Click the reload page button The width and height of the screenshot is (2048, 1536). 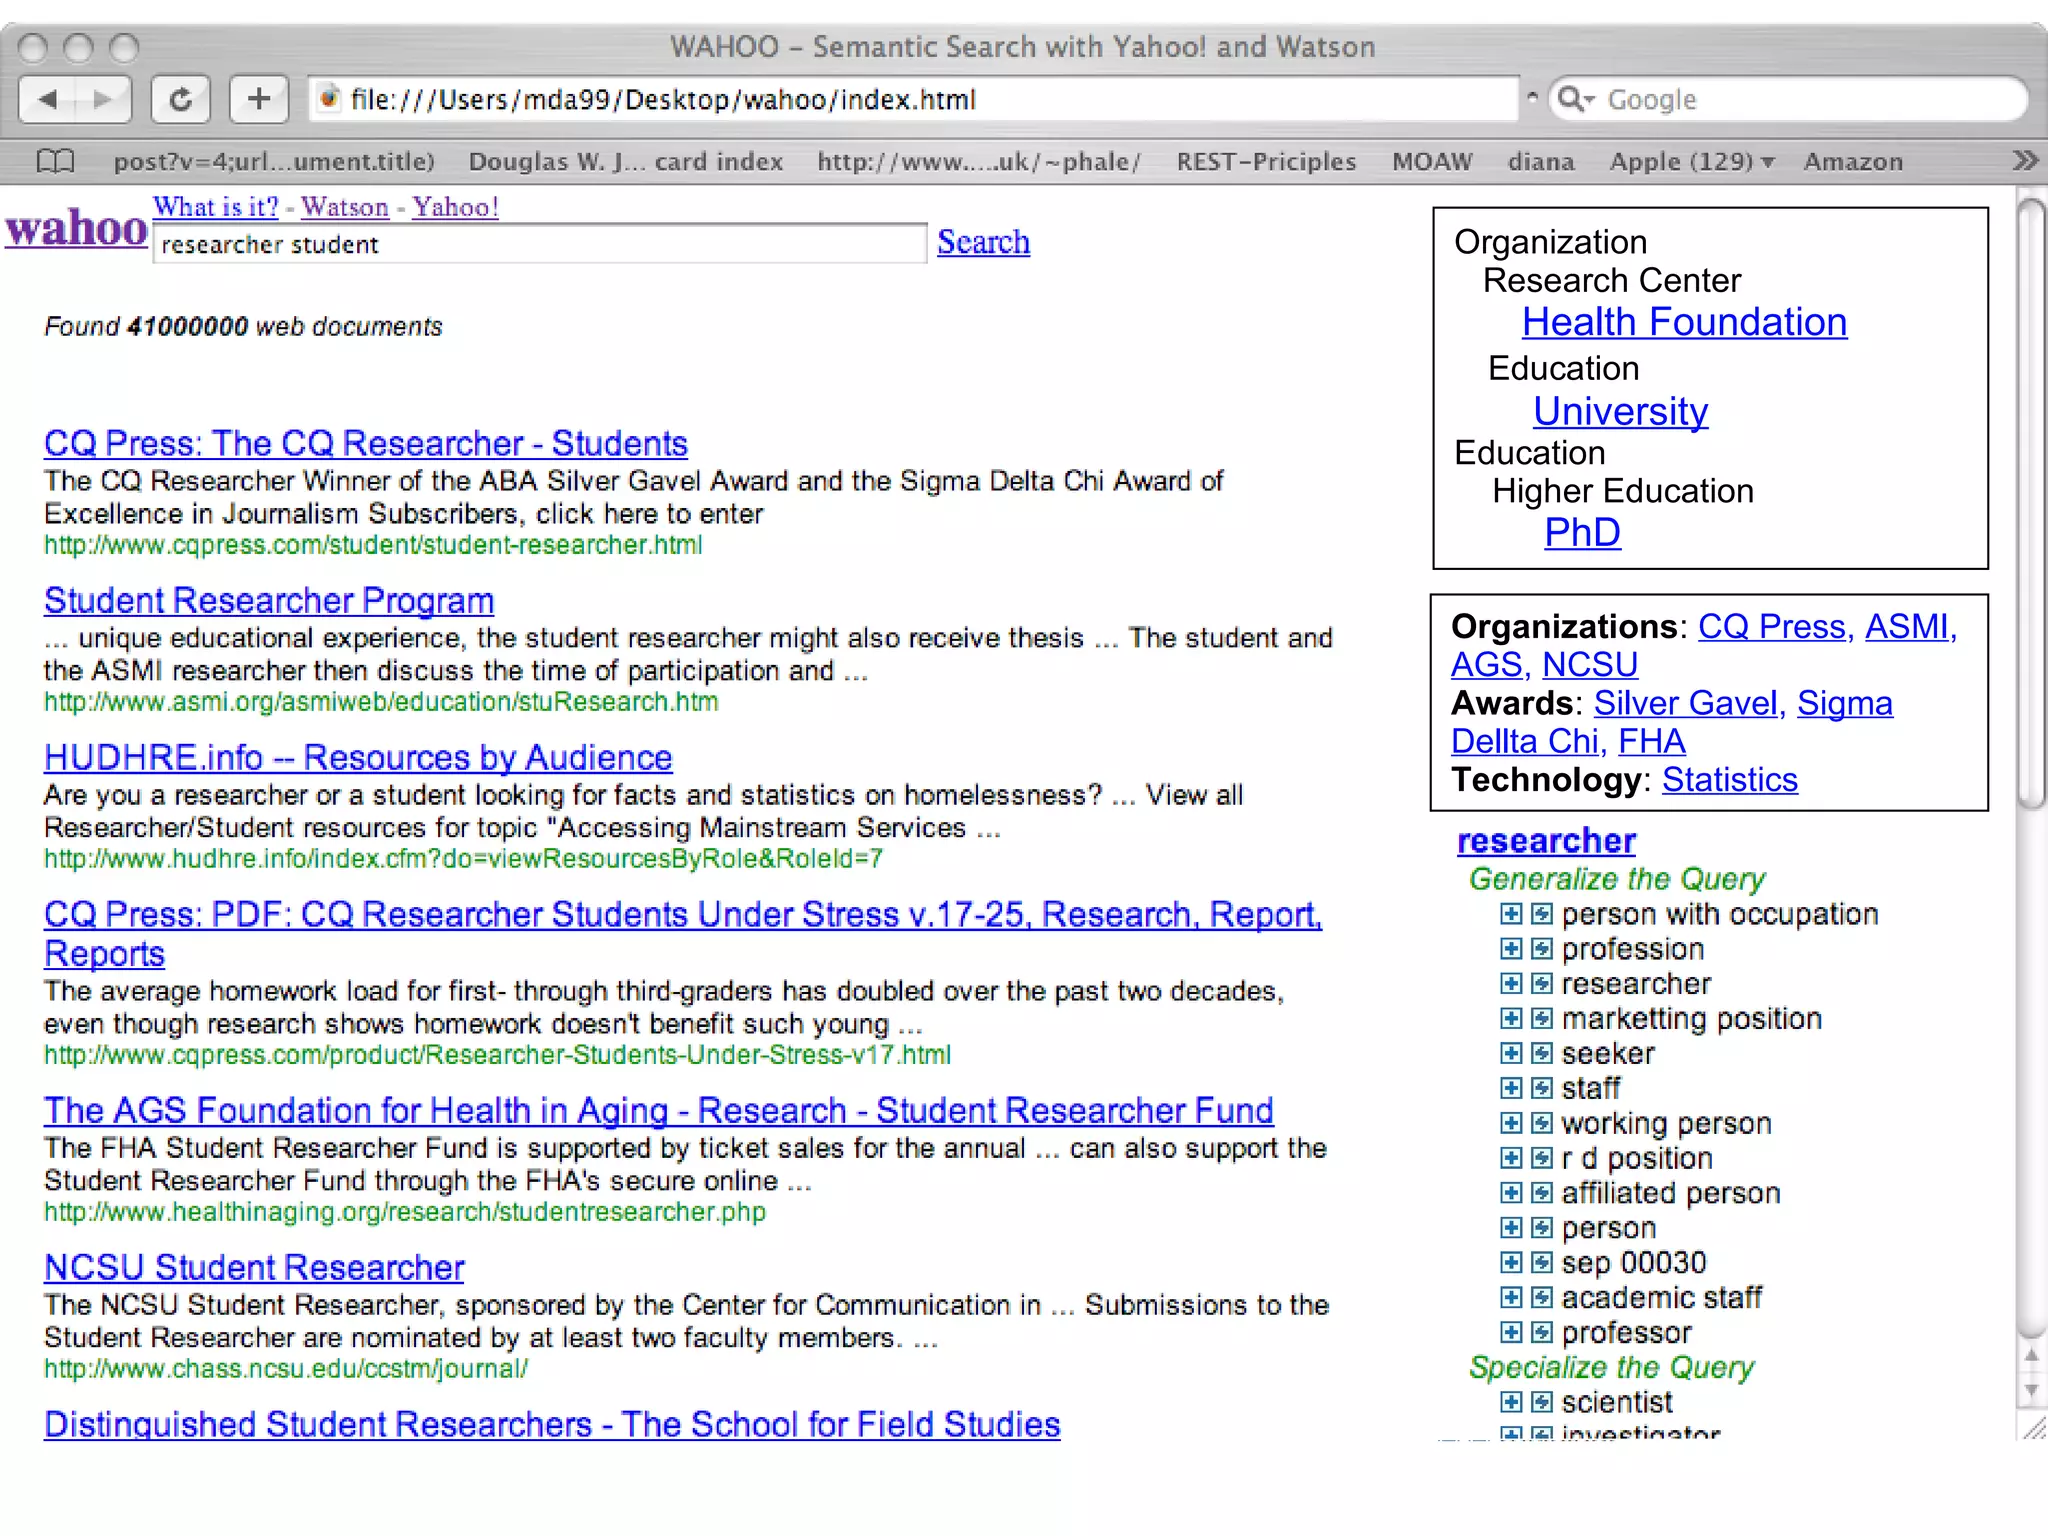click(x=181, y=99)
